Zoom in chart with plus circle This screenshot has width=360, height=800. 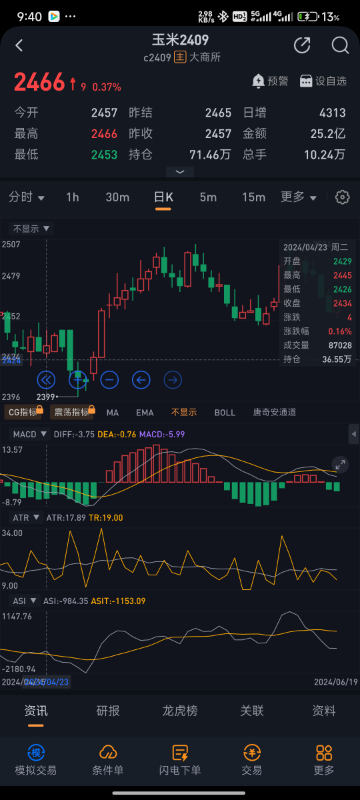[78, 380]
